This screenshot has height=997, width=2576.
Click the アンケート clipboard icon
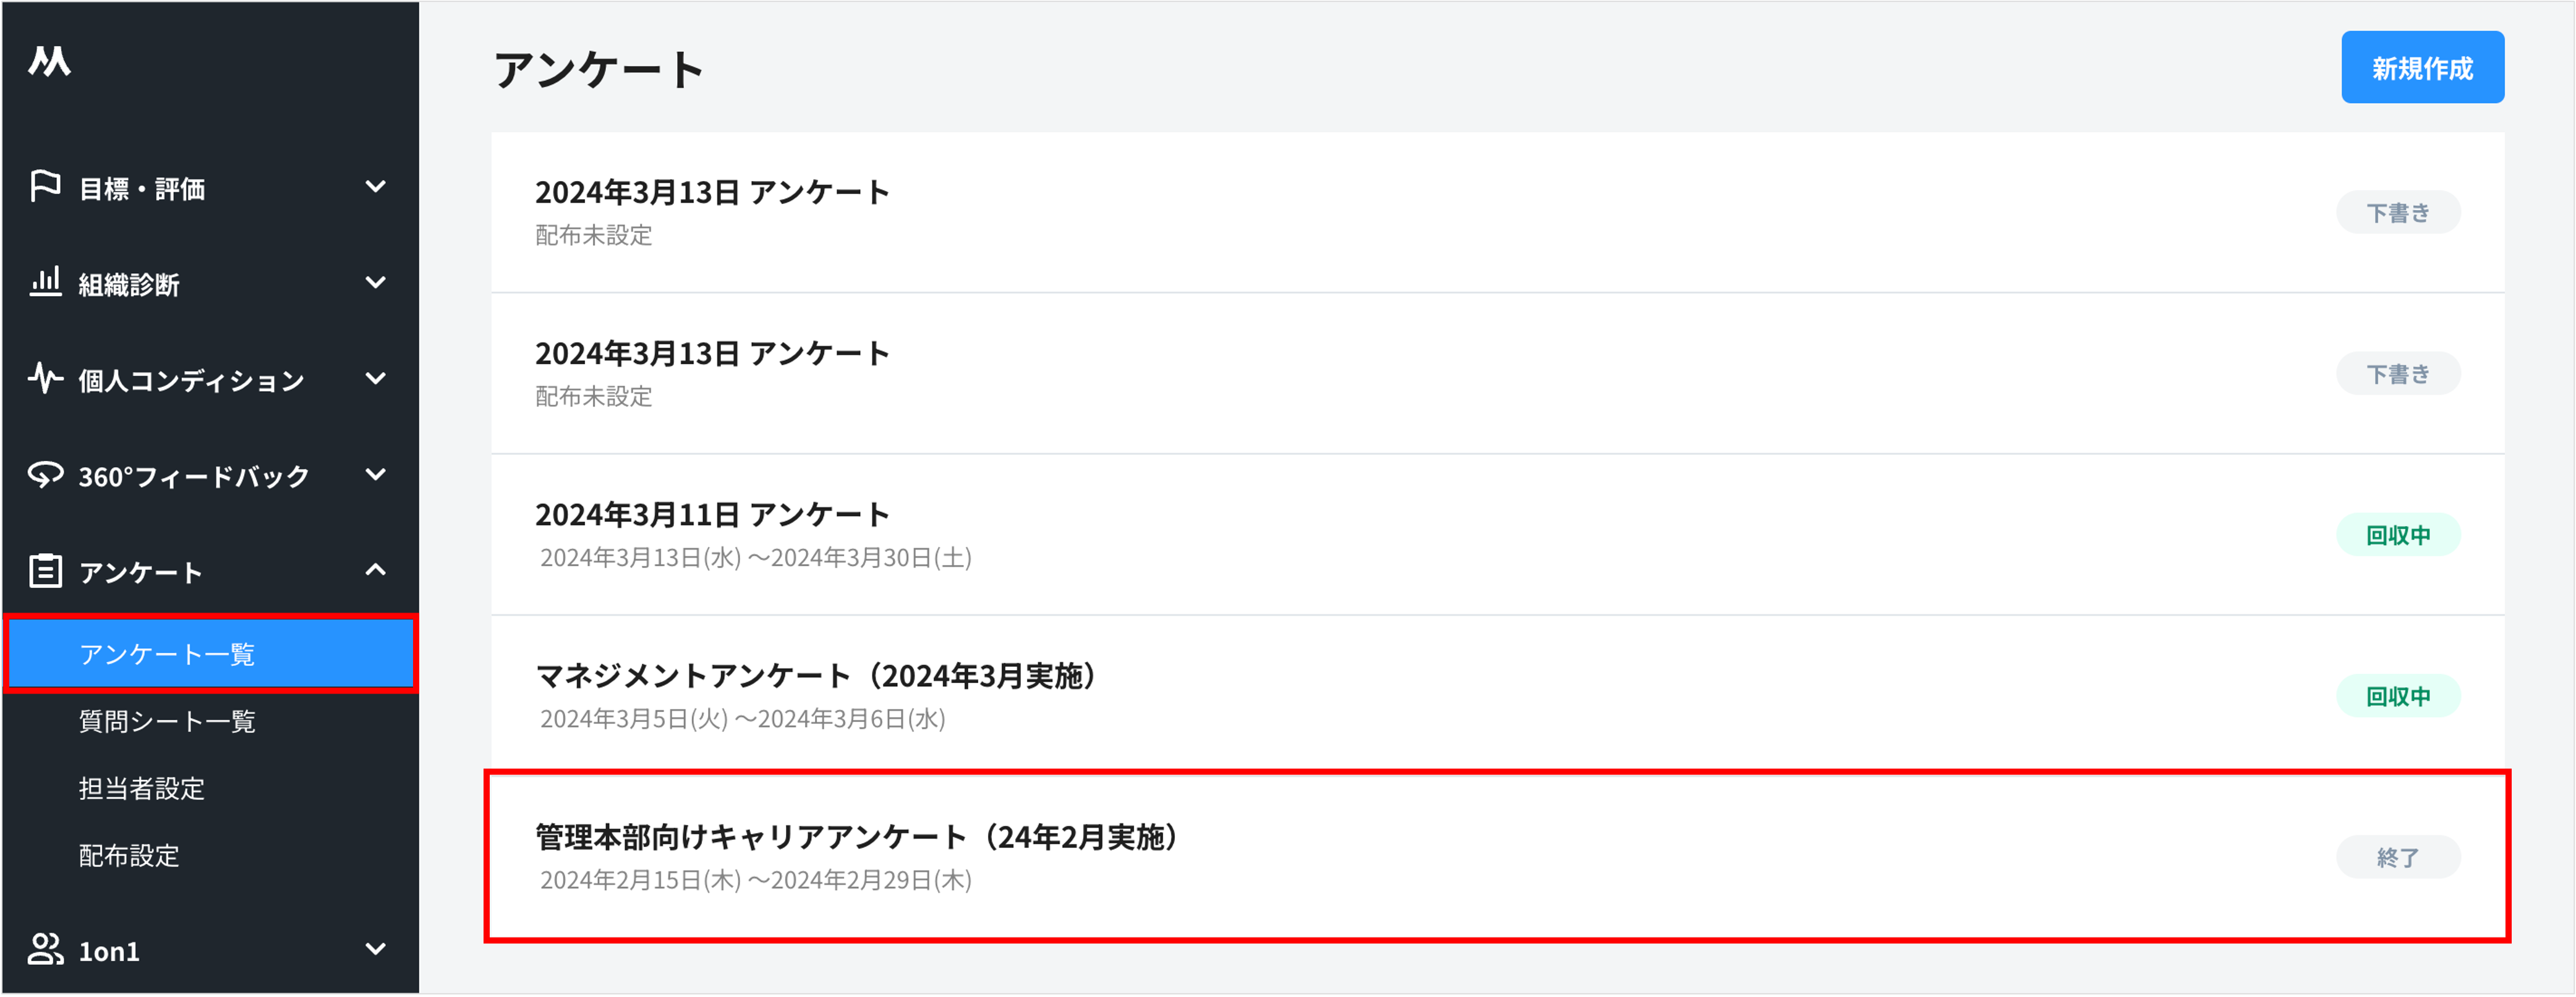tap(45, 570)
